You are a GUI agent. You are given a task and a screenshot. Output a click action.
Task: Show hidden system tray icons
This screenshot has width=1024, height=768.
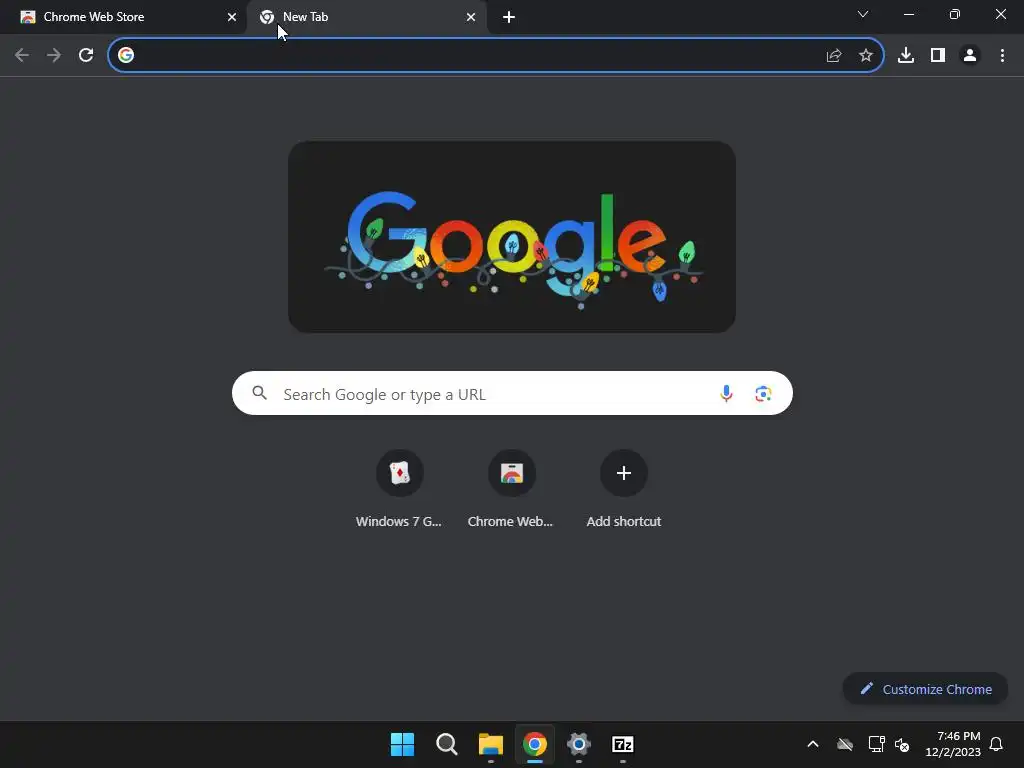coord(813,744)
